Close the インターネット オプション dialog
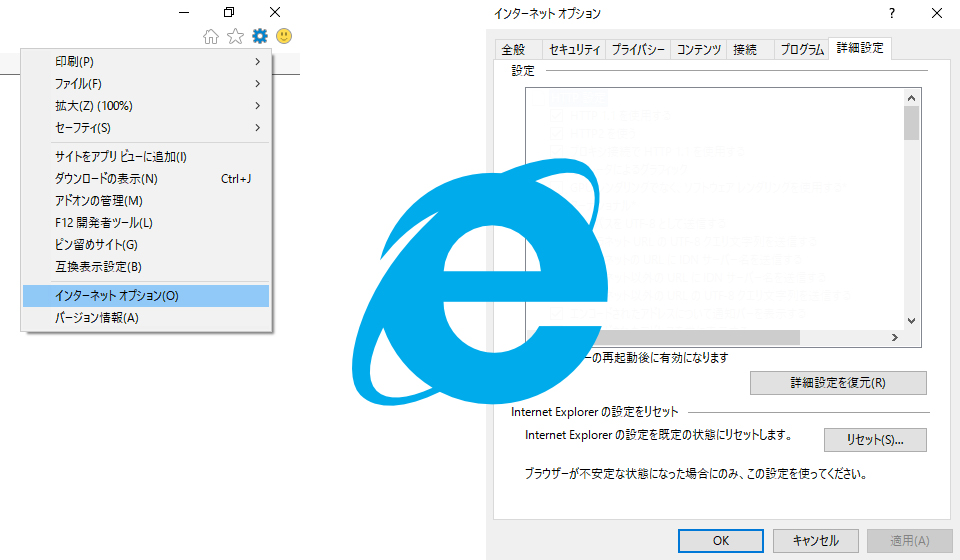Screen dimensions: 960x560 pos(937,13)
